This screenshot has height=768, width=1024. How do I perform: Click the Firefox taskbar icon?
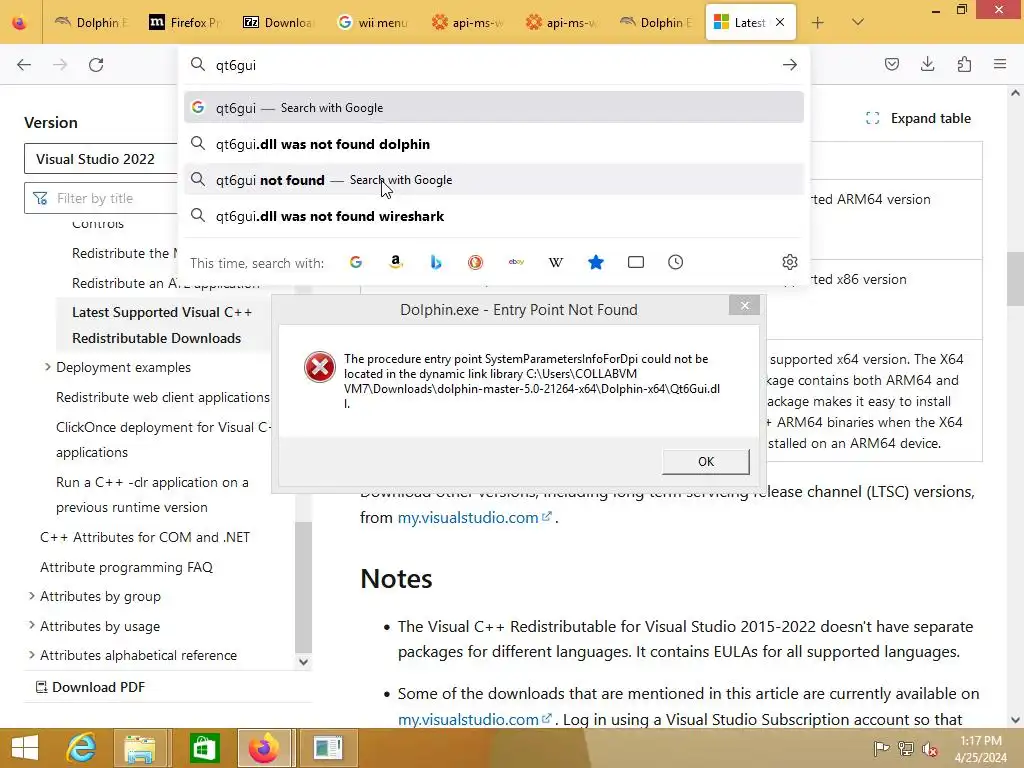click(264, 748)
